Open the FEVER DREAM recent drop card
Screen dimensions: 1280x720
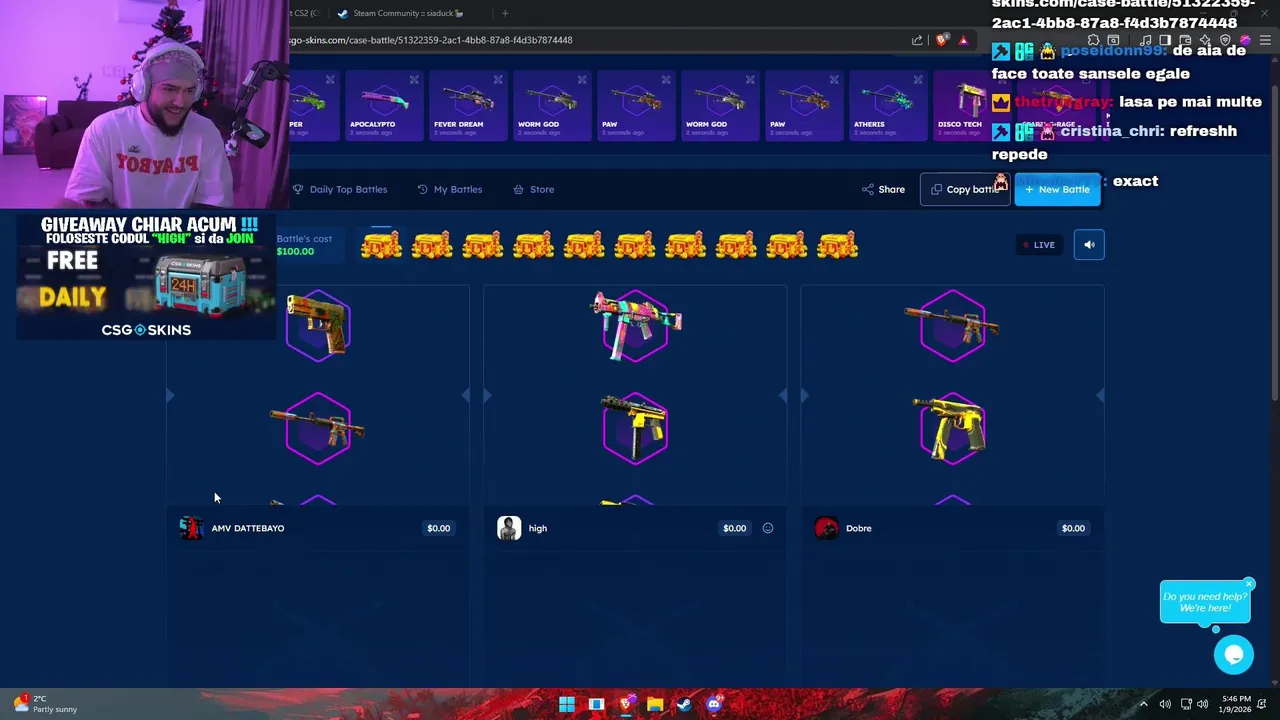click(467, 106)
